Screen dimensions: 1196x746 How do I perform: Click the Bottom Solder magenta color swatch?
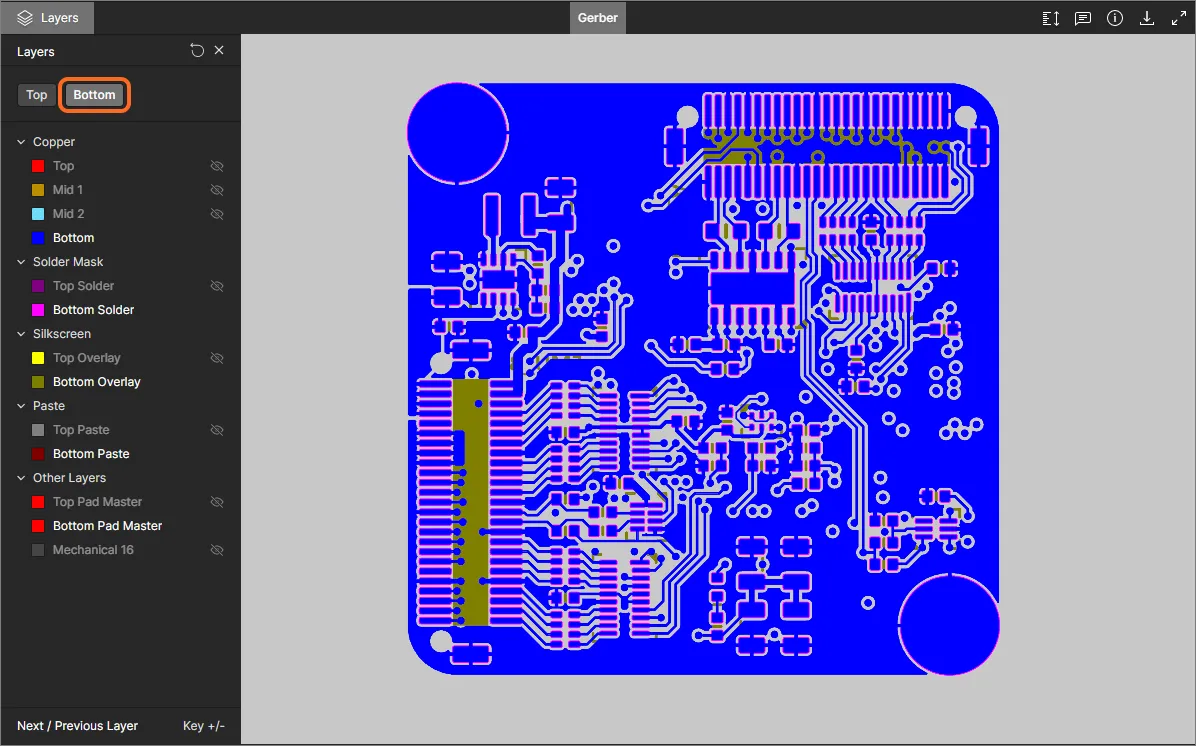pyautogui.click(x=38, y=310)
